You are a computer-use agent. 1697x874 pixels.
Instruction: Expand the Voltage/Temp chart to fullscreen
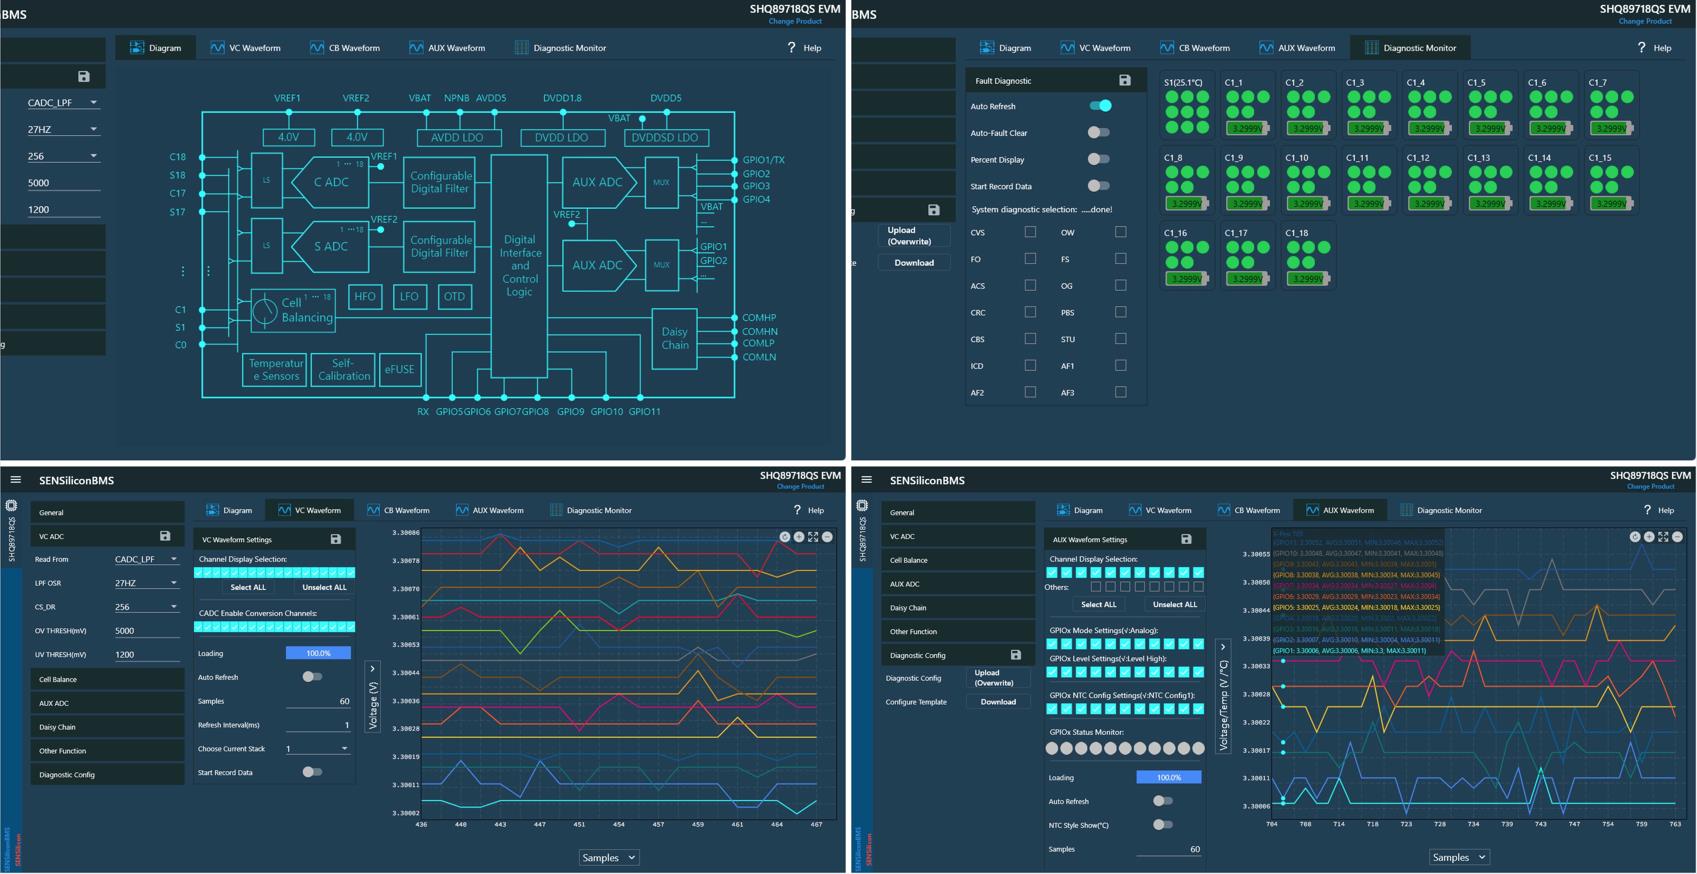coord(1663,537)
